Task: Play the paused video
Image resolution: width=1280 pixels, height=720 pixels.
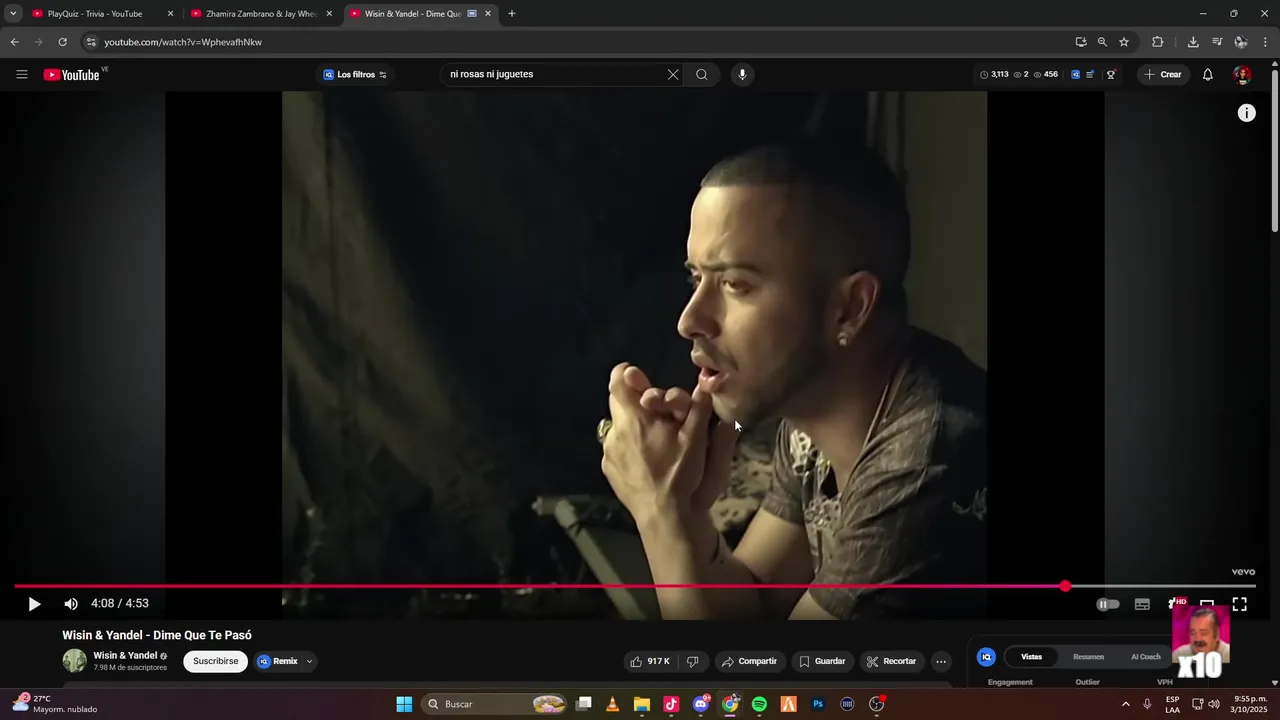Action: 34,604
